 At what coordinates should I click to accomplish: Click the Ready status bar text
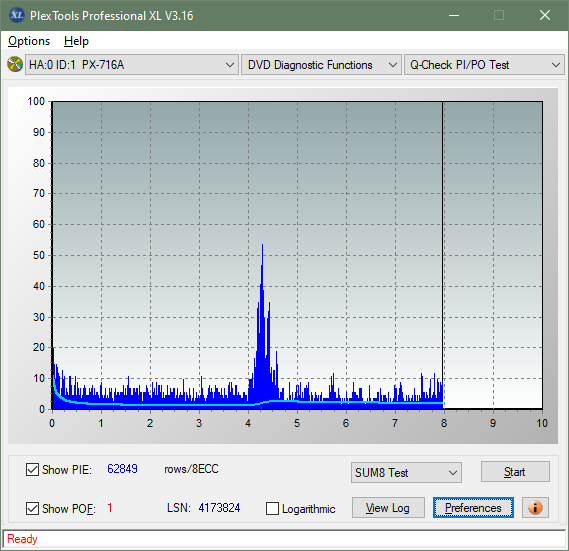point(22,539)
